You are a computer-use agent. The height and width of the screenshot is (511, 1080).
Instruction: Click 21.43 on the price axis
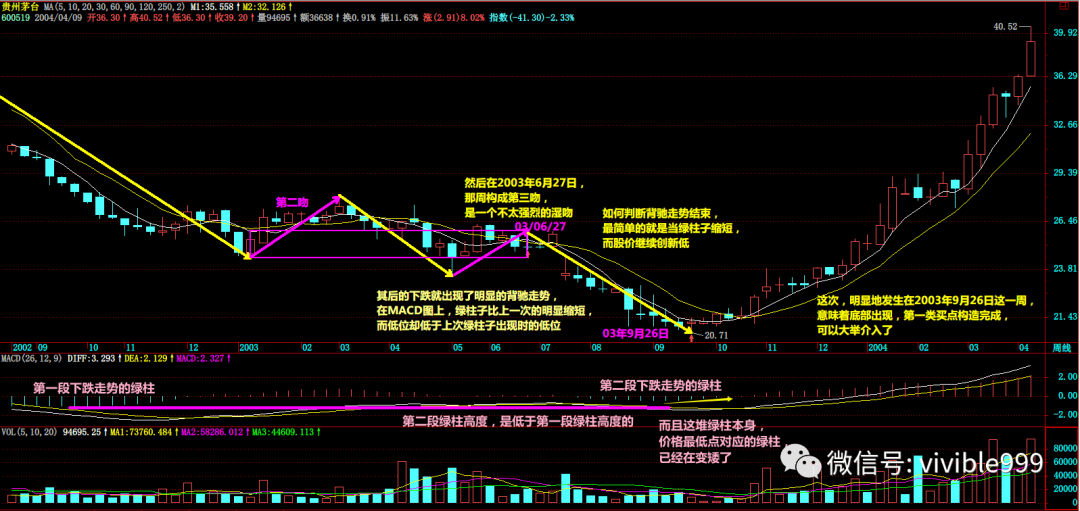tap(1064, 317)
